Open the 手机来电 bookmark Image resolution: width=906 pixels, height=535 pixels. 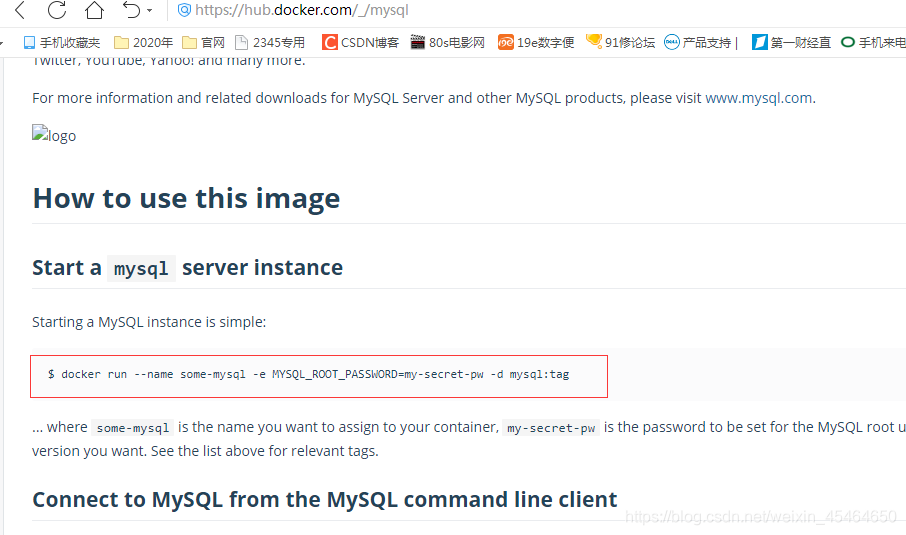tap(873, 42)
